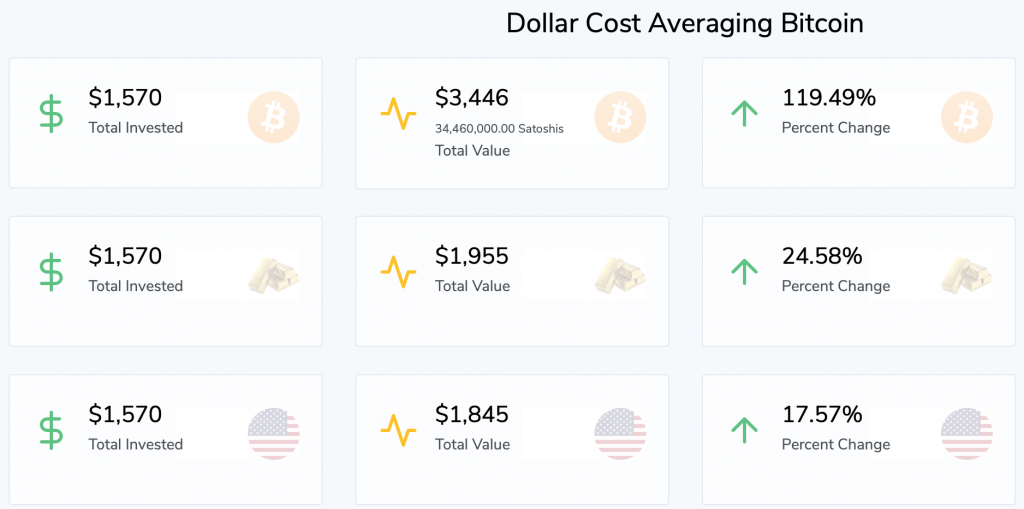1024x509 pixels.
Task: Click the gold bars on gold Total Invested card
Action: click(x=273, y=275)
